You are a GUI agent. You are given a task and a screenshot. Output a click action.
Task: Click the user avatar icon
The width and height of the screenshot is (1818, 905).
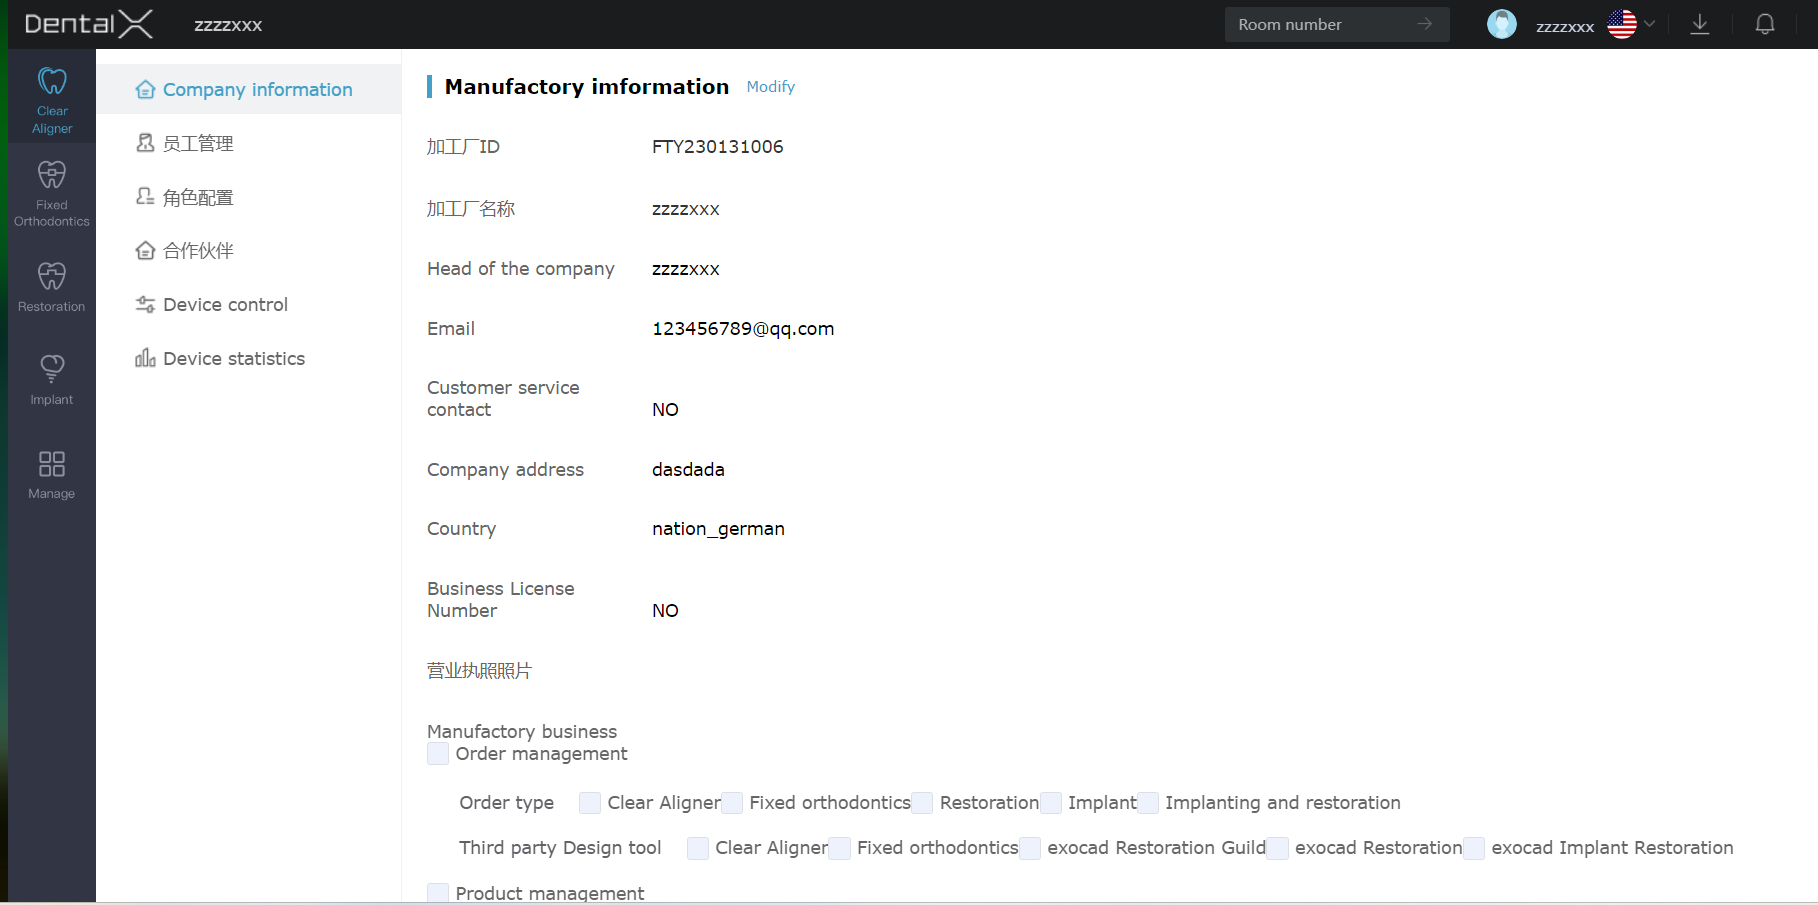point(1502,24)
